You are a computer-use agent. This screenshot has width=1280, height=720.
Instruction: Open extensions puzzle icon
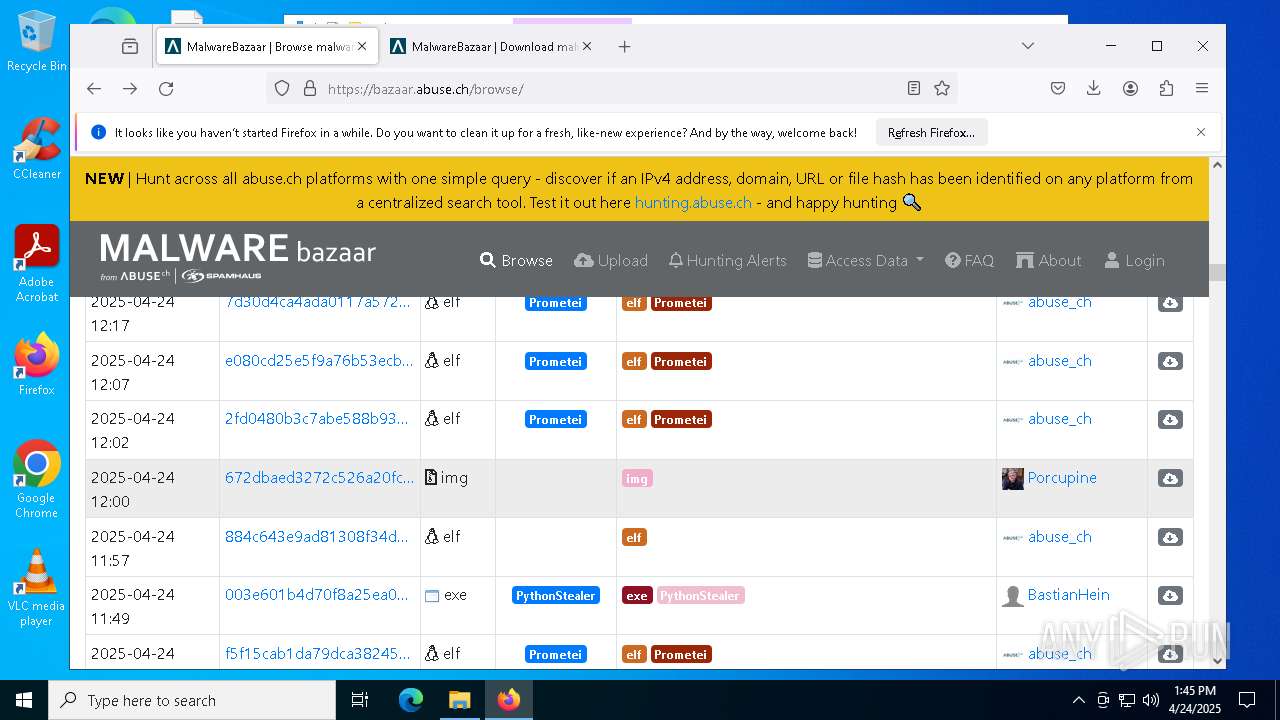[1166, 88]
